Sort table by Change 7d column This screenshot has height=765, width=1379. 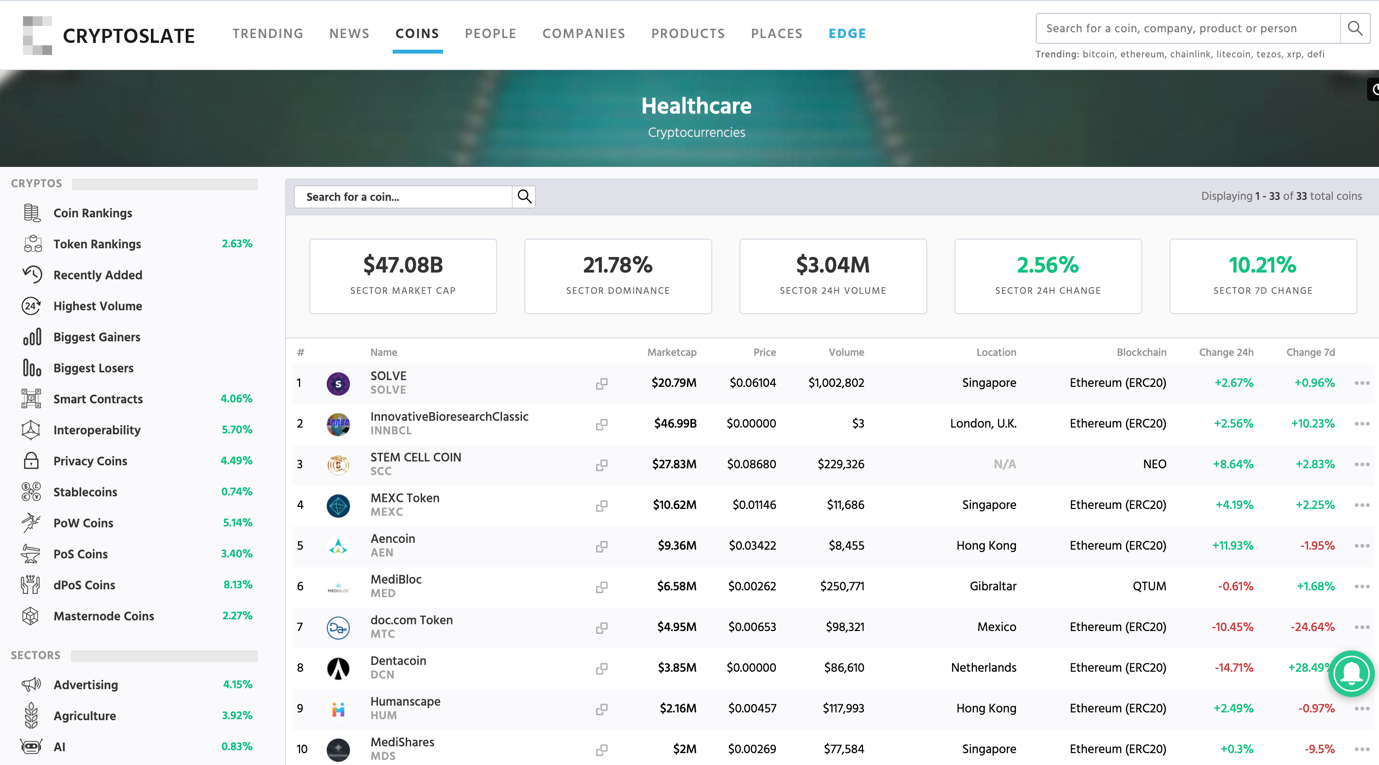tap(1311, 352)
